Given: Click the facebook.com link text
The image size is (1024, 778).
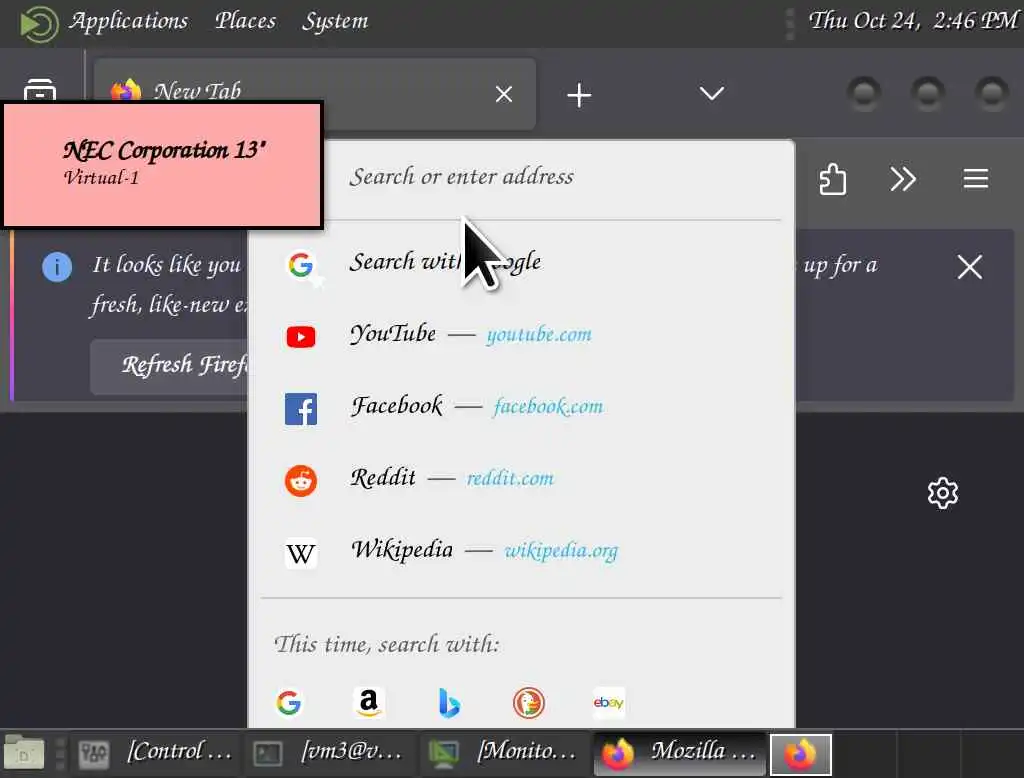Looking at the screenshot, I should point(548,406).
